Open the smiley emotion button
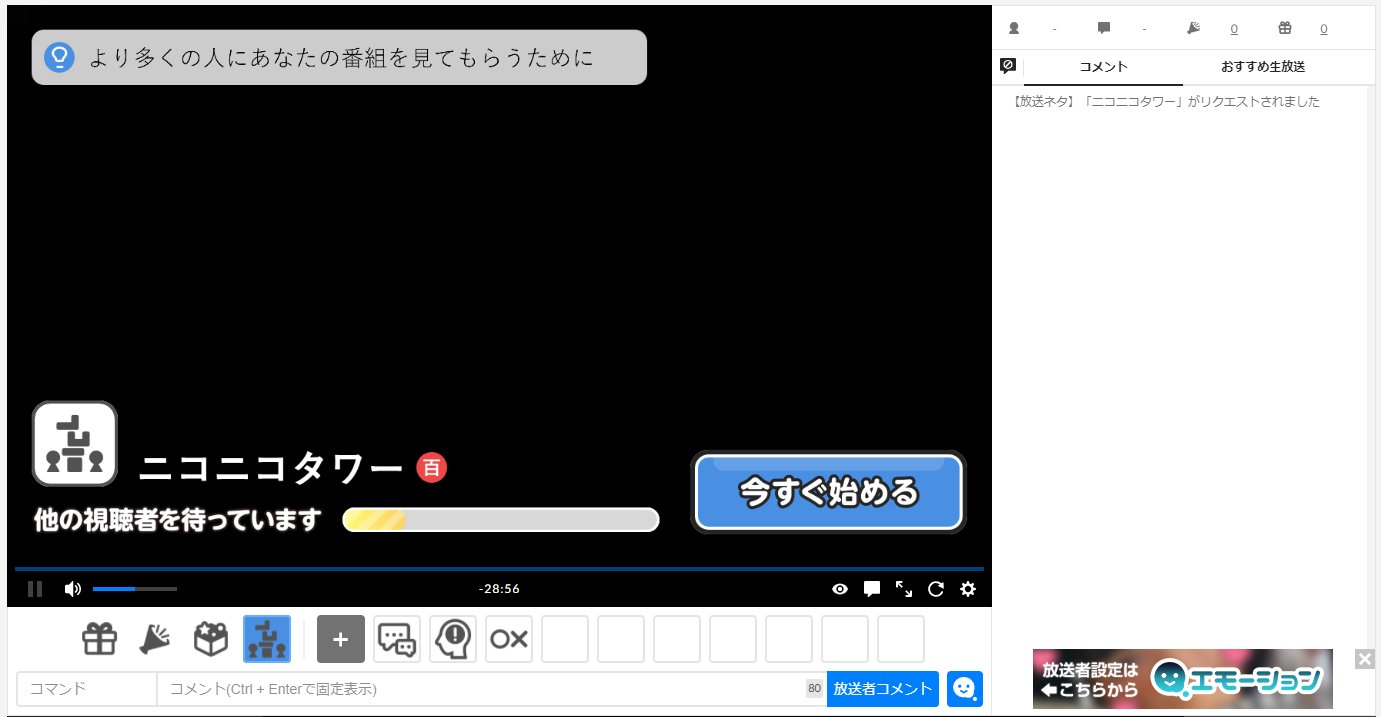 [x=965, y=689]
